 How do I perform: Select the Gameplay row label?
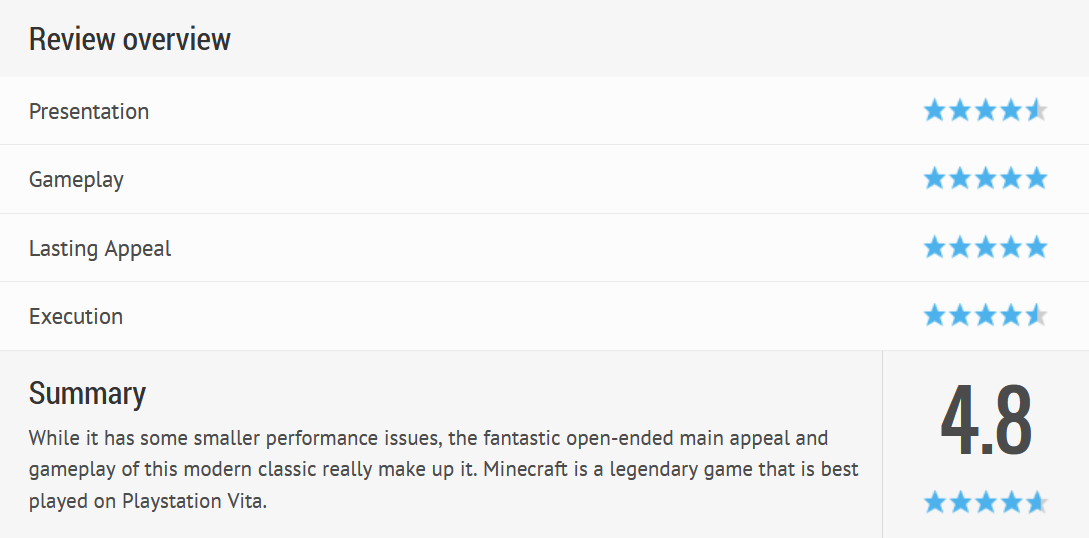(x=76, y=180)
